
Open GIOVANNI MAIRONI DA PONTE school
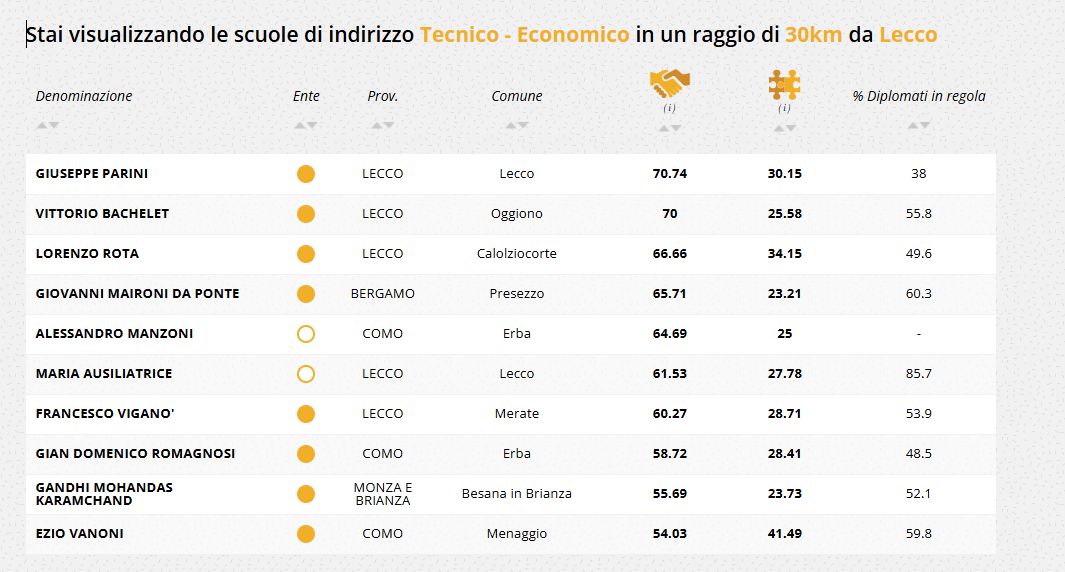point(137,294)
